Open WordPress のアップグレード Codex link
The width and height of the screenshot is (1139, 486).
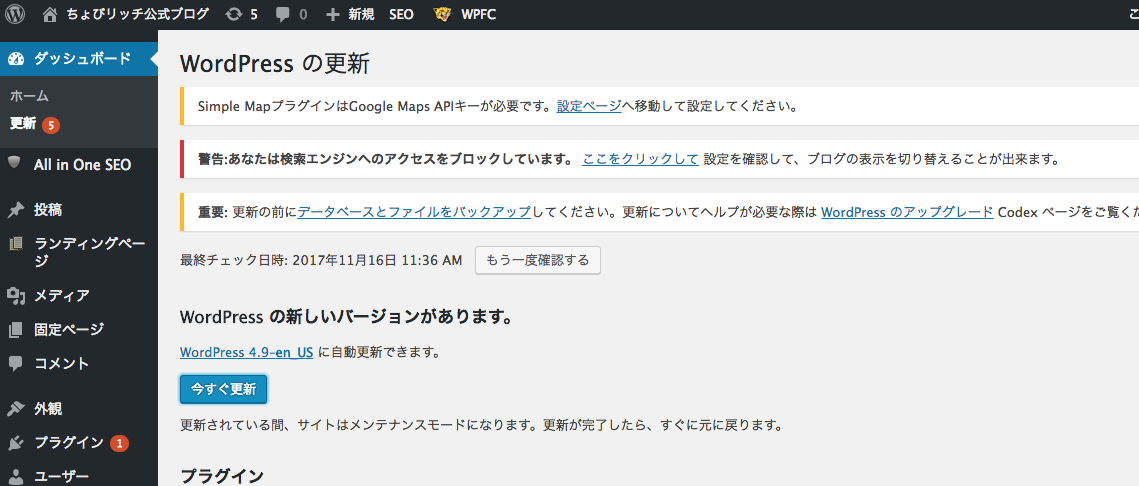click(x=907, y=212)
